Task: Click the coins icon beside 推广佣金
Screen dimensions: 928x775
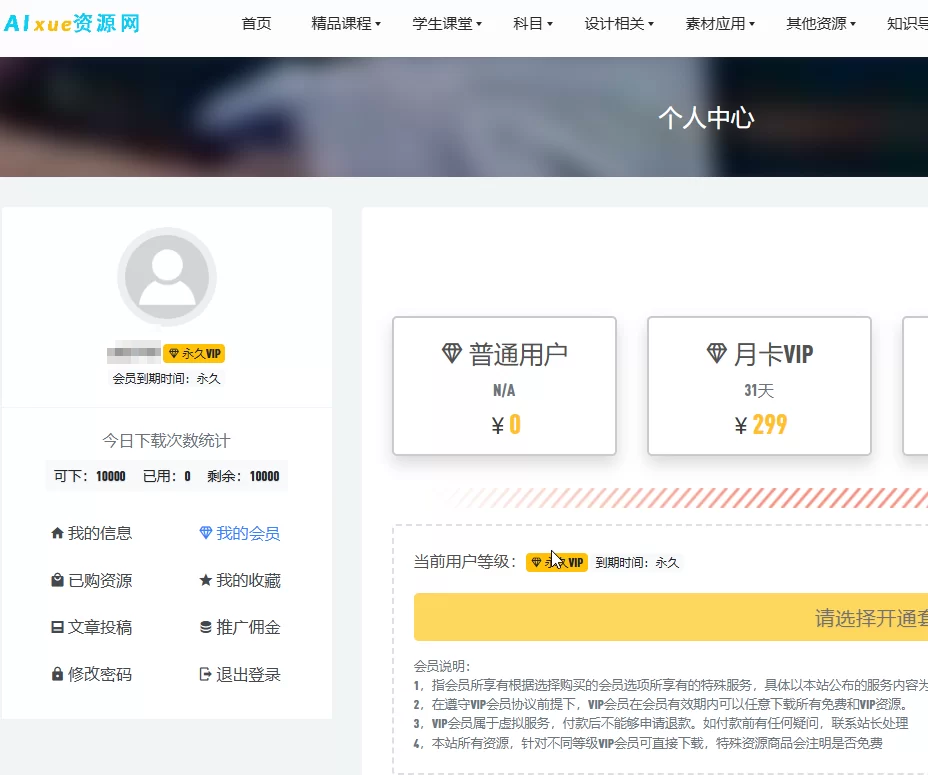Action: (x=205, y=627)
